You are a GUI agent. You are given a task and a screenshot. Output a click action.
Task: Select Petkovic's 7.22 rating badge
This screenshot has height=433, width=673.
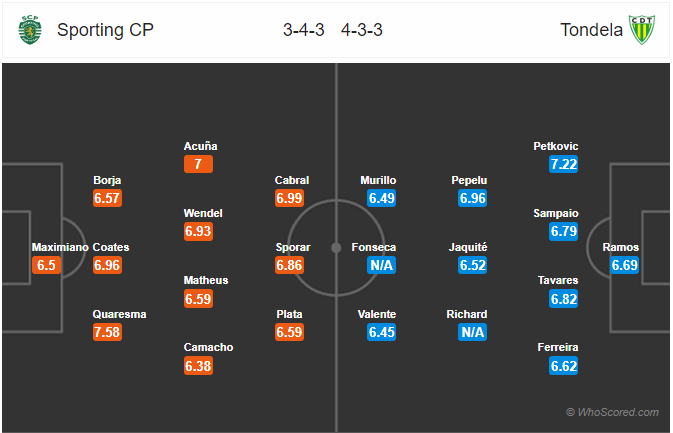(564, 164)
